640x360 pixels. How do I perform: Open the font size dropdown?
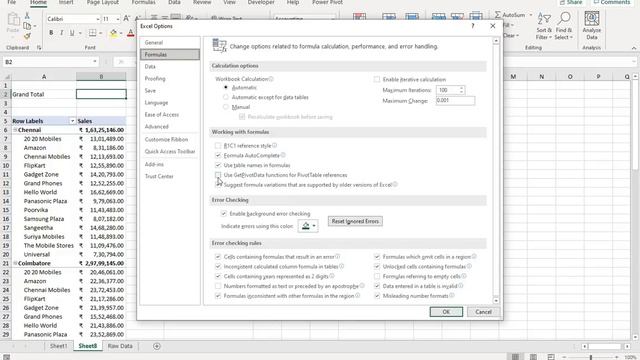pos(118,19)
